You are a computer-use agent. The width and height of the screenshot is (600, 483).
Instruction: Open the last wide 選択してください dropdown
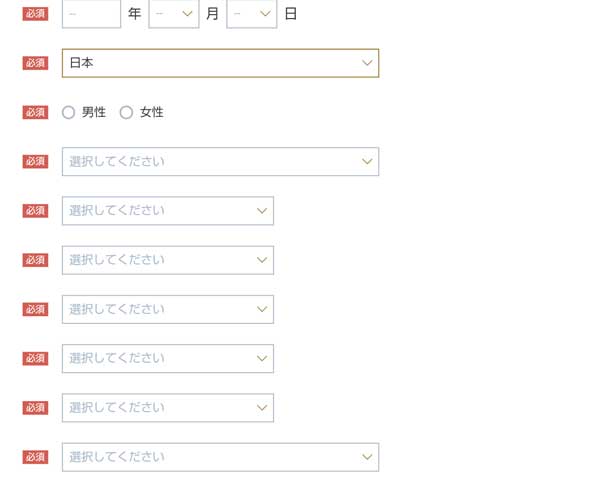coord(220,457)
